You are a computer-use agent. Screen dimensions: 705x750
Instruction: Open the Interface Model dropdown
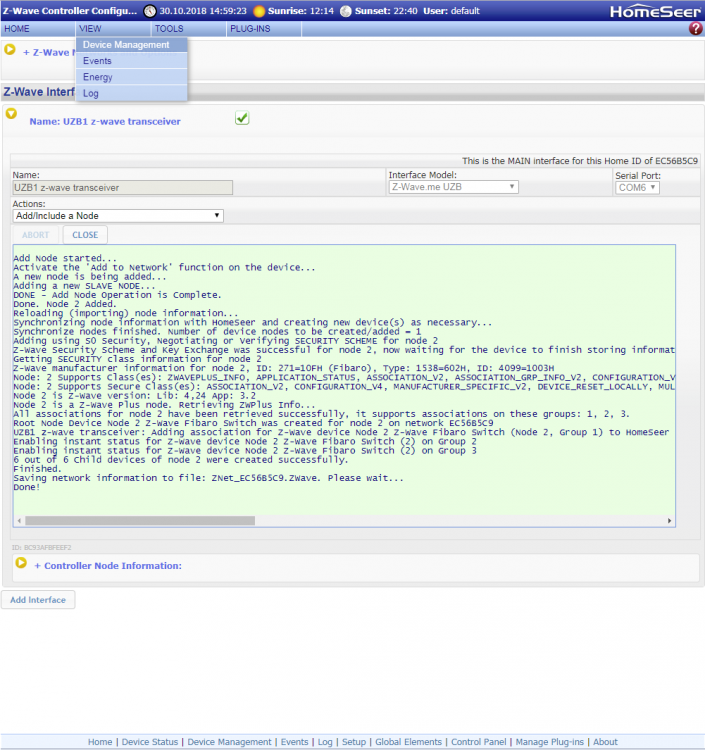pyautogui.click(x=453, y=187)
